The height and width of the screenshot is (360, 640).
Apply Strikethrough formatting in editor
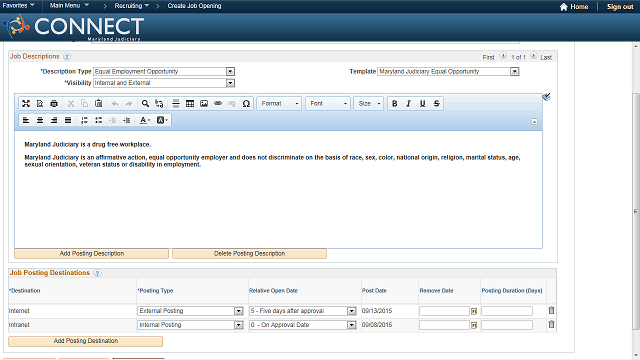pos(436,104)
